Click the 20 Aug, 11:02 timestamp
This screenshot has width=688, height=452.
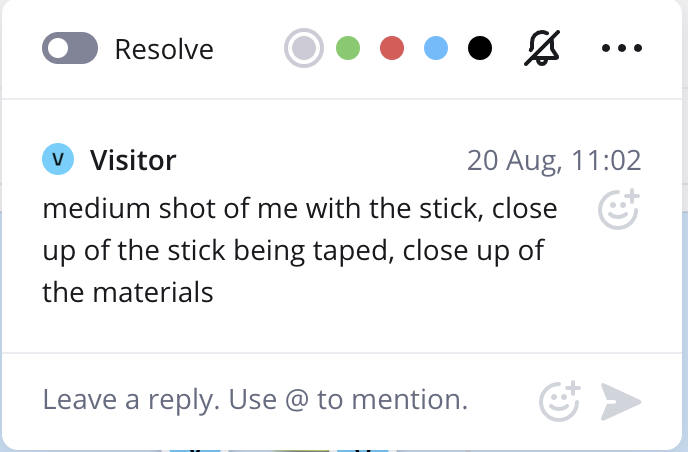(x=554, y=160)
